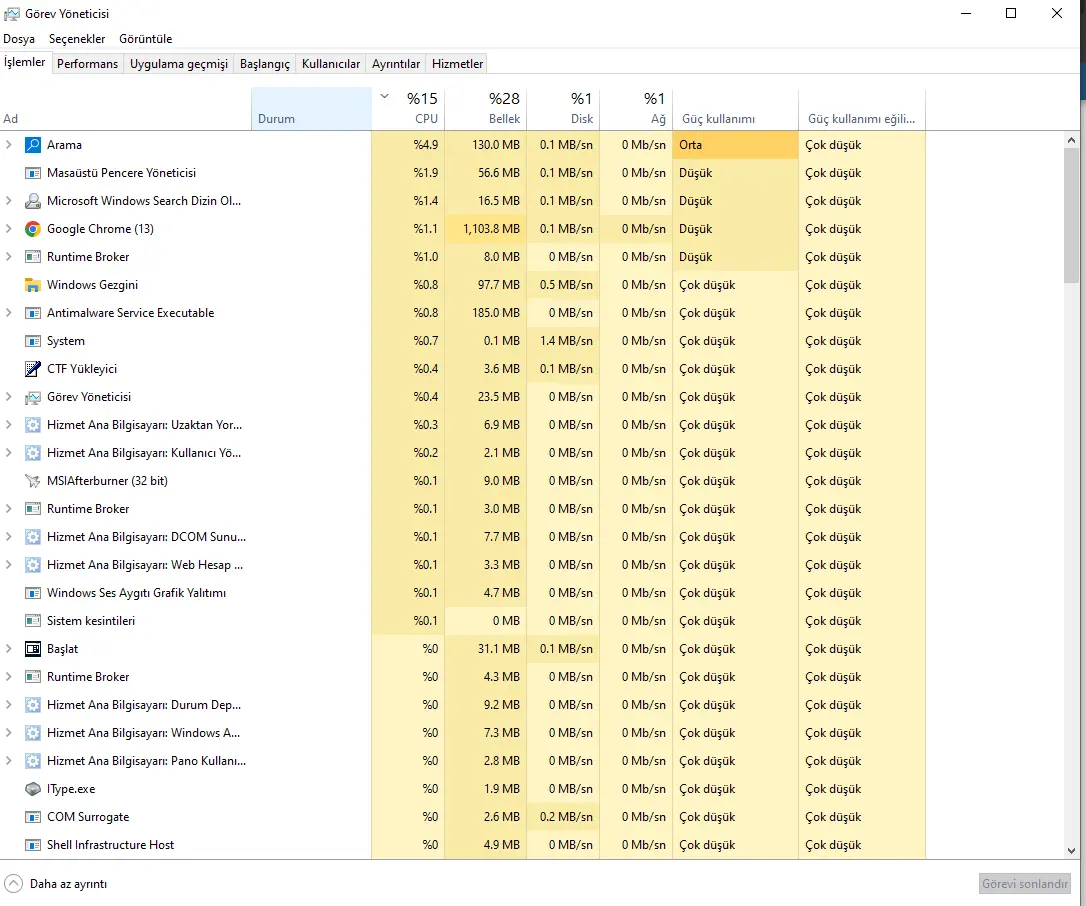
Task: Expand Hizmet Ana Bilgisayarı: Pano Kullanı... row
Action: [x=8, y=761]
